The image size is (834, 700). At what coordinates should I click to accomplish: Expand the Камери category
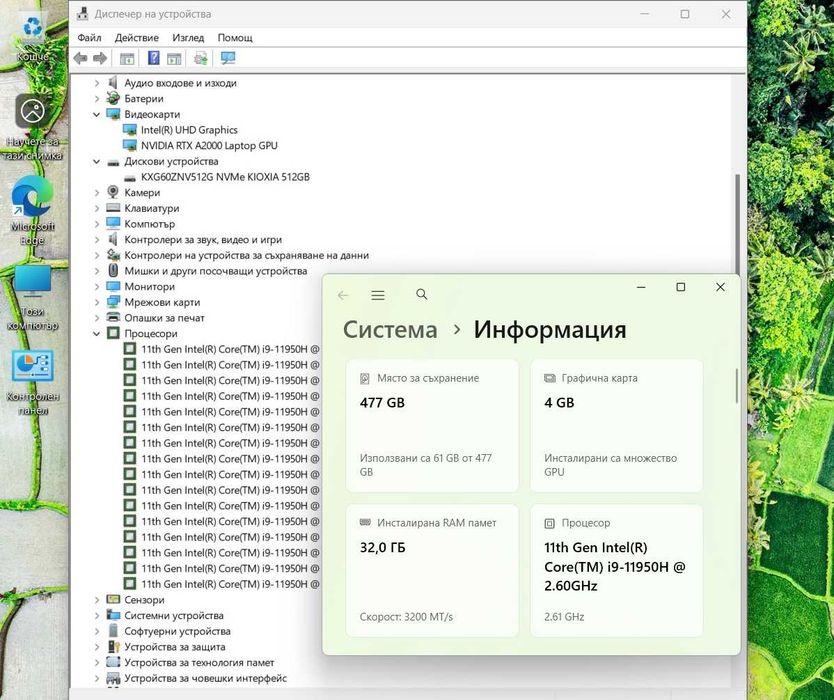point(96,193)
